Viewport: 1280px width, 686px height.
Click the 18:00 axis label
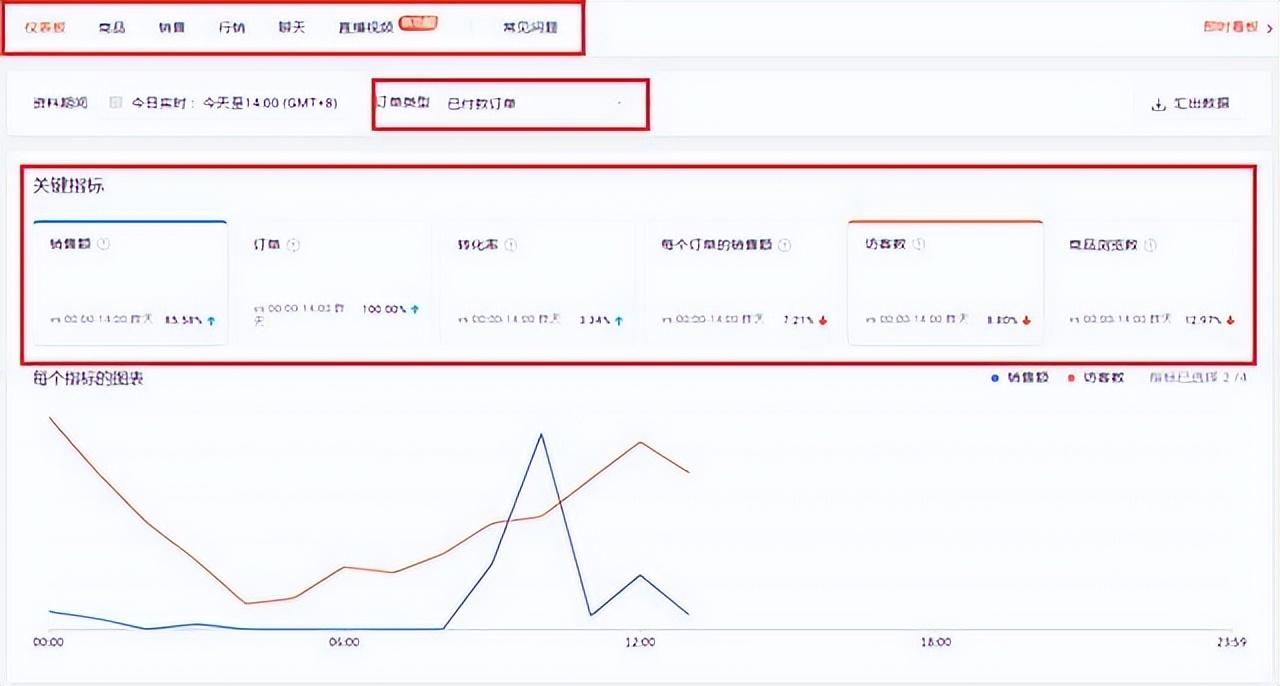936,642
